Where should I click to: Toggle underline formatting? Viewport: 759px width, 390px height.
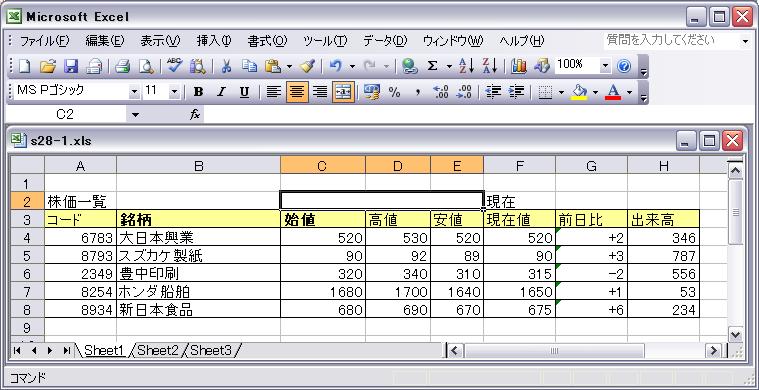coord(244,92)
